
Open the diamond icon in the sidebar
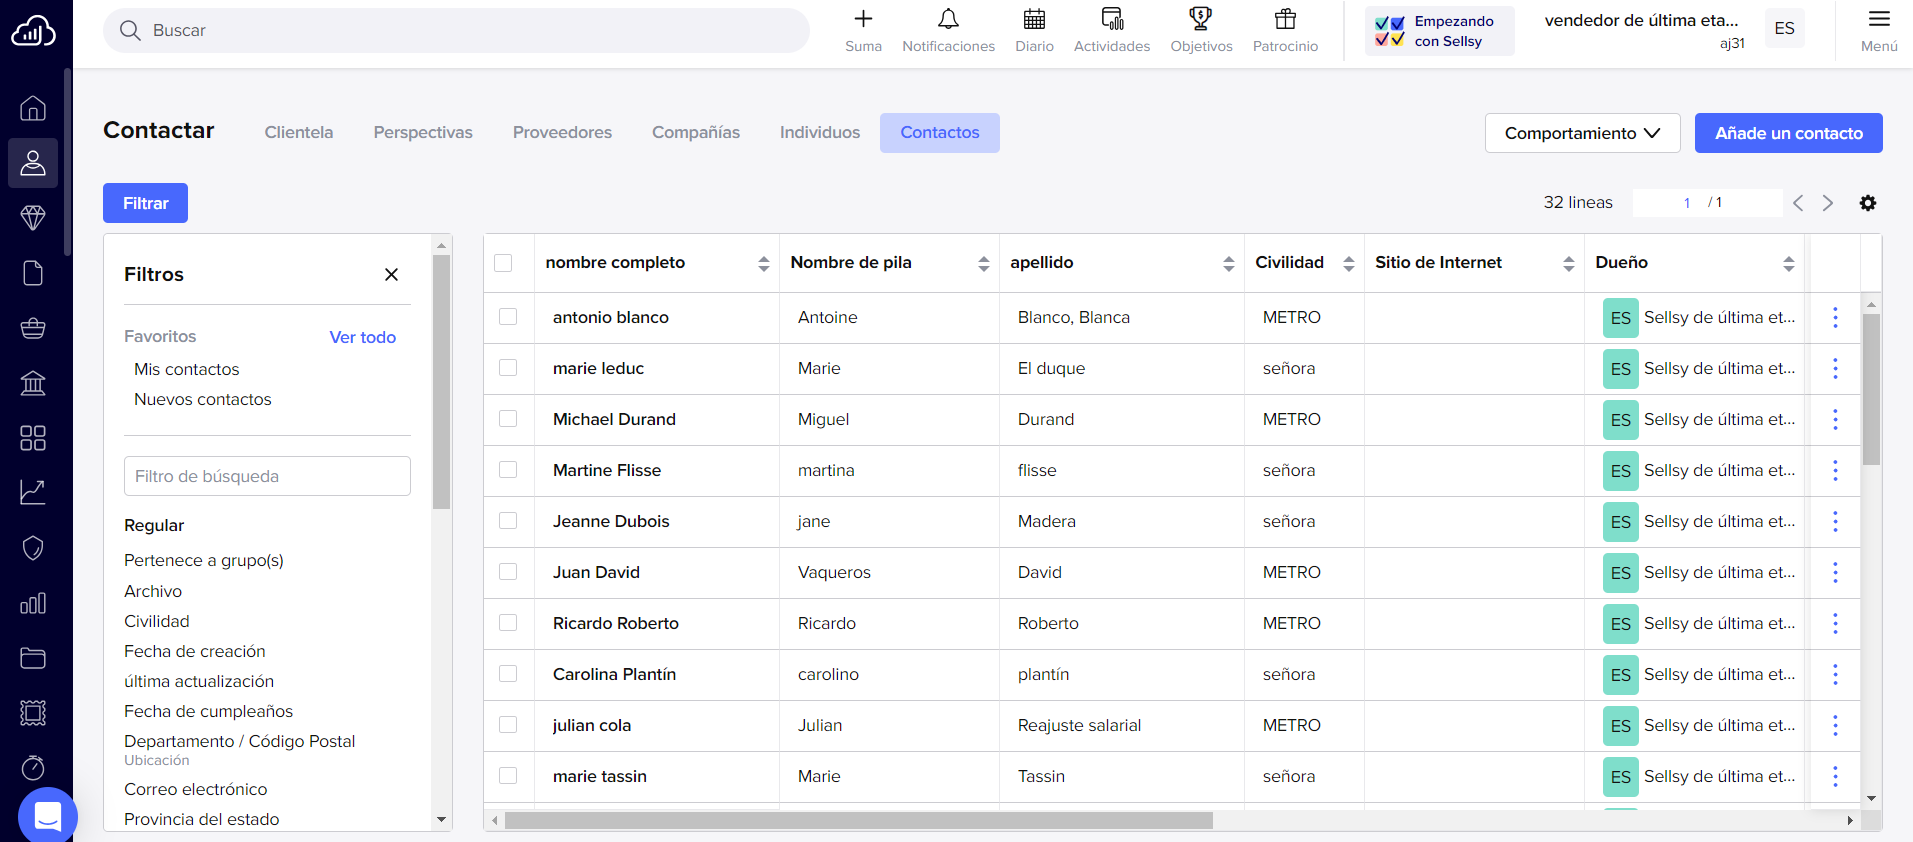[33, 218]
